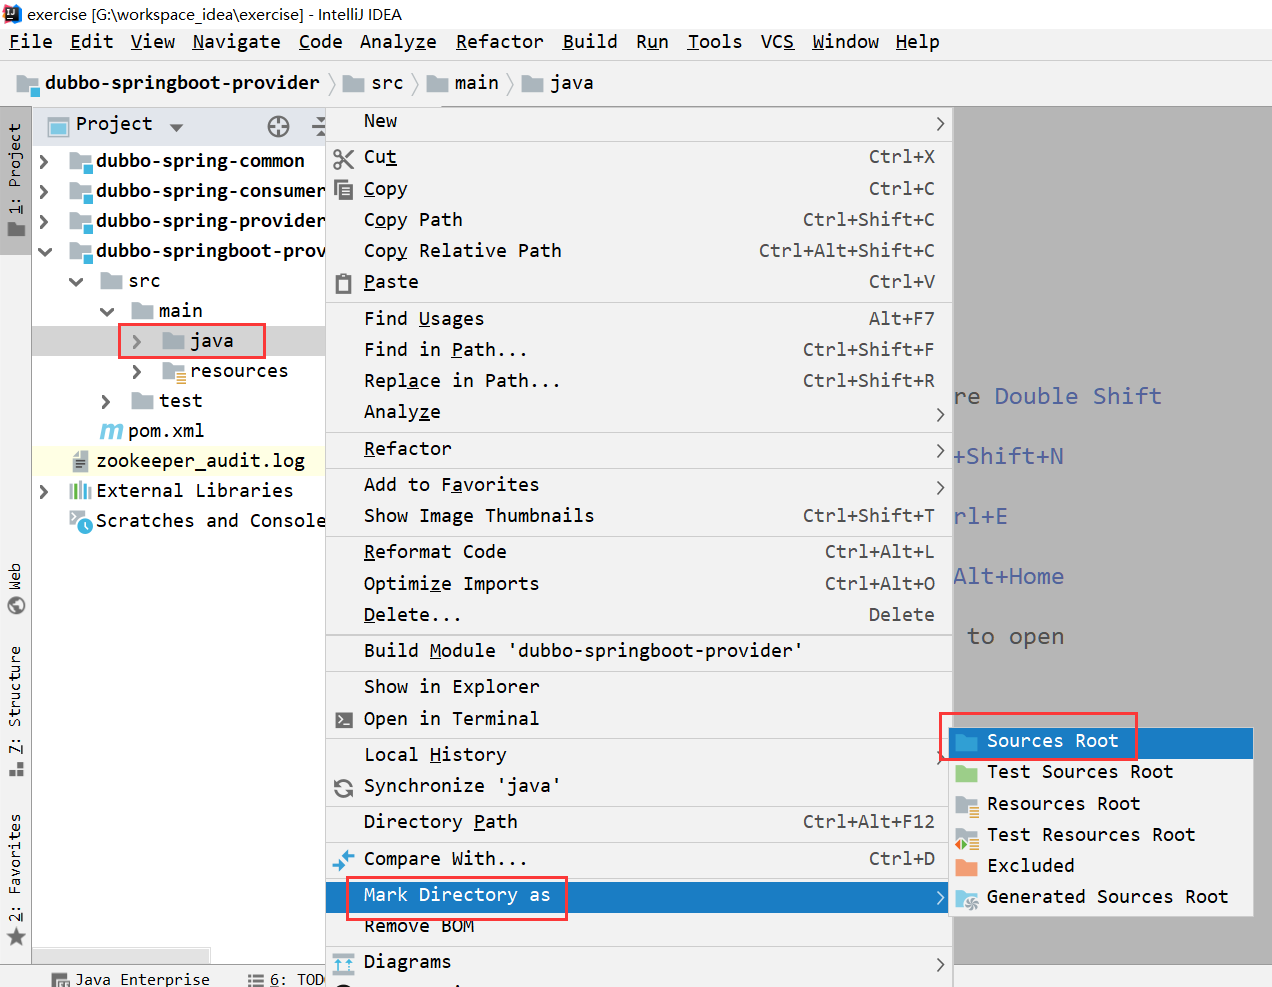Select zookeeper_audit.log file
This screenshot has width=1272, height=987.
click(200, 461)
